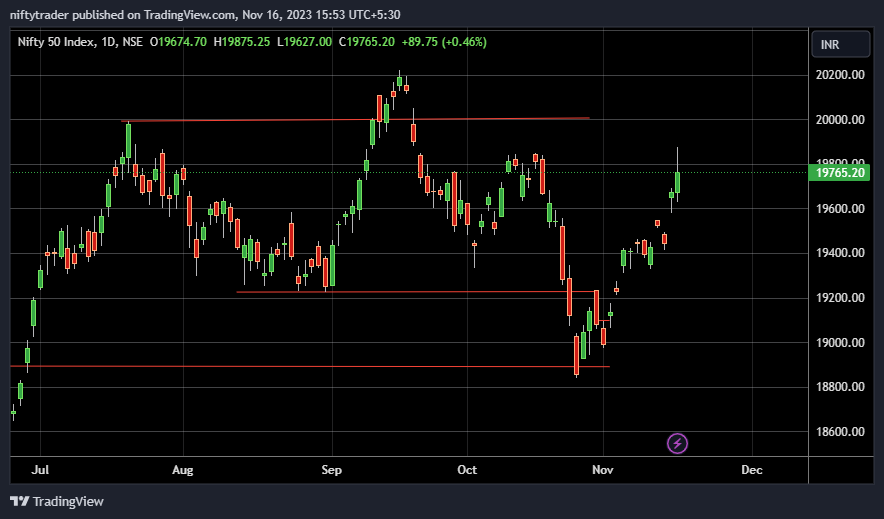Viewport: 884px width, 519px height.
Task: Click the 20000.00 price axis label
Action: (840, 119)
